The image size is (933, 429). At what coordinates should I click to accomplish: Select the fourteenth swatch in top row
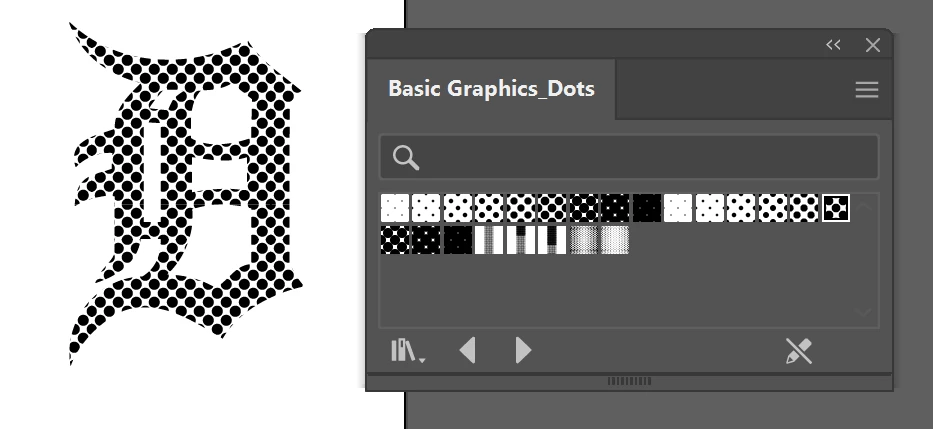804,208
